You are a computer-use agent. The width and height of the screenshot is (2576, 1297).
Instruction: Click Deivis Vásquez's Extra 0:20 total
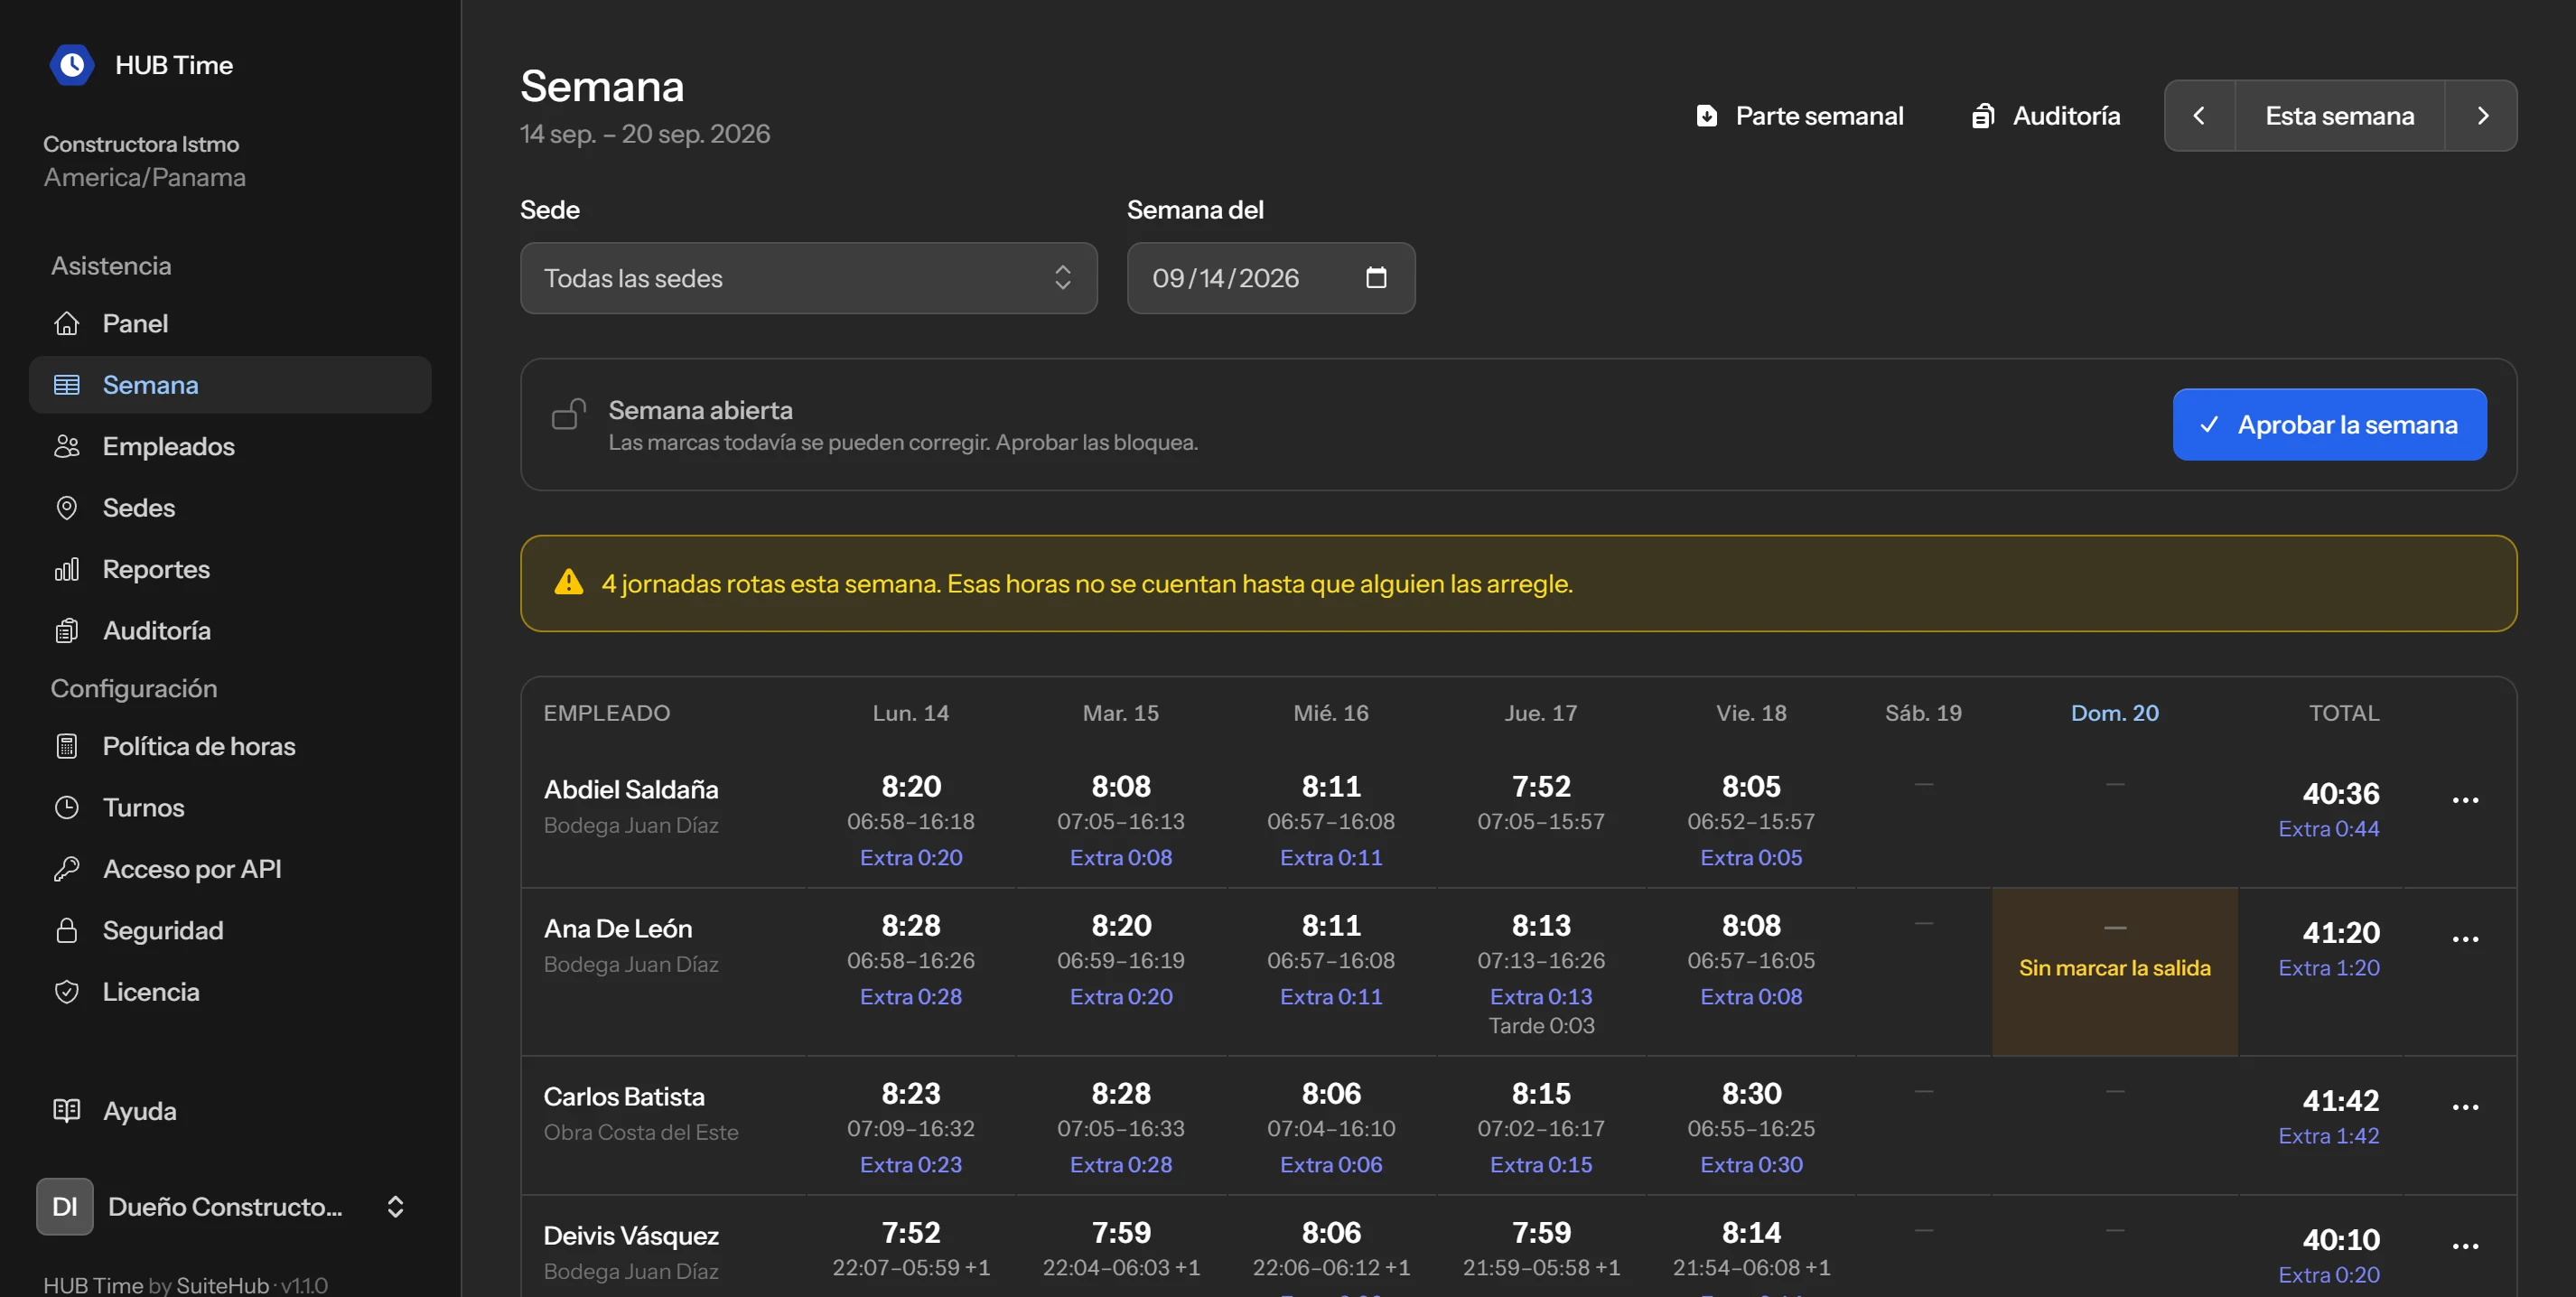(x=2328, y=1276)
